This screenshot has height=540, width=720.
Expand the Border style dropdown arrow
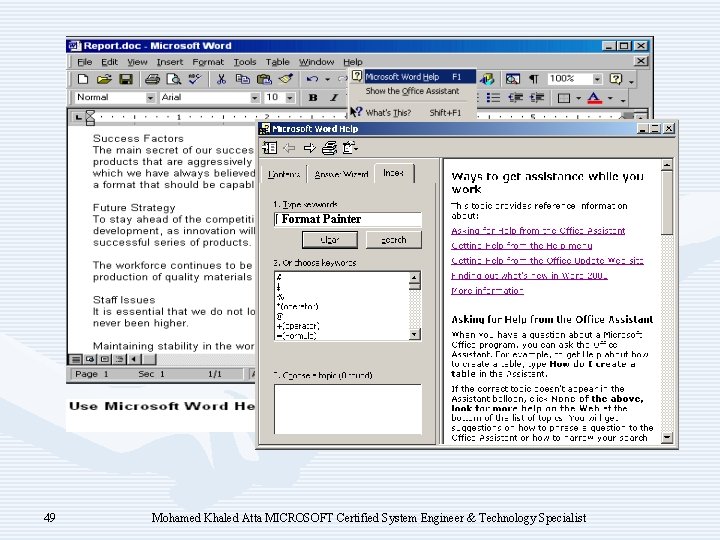(x=578, y=98)
